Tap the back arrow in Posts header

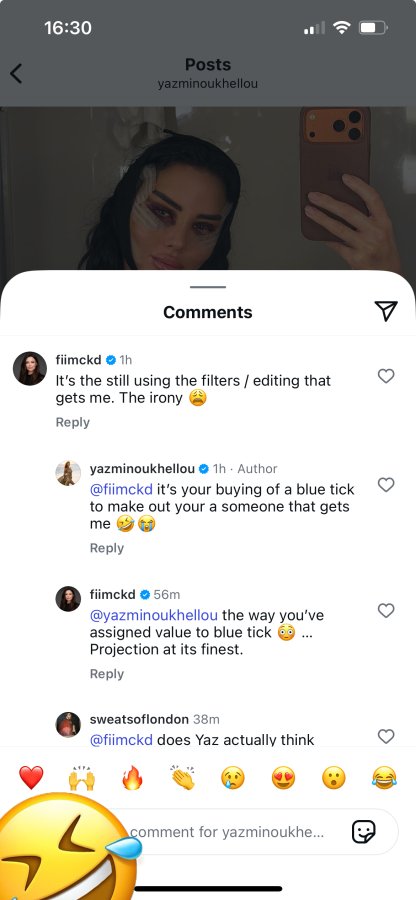click(x=16, y=73)
